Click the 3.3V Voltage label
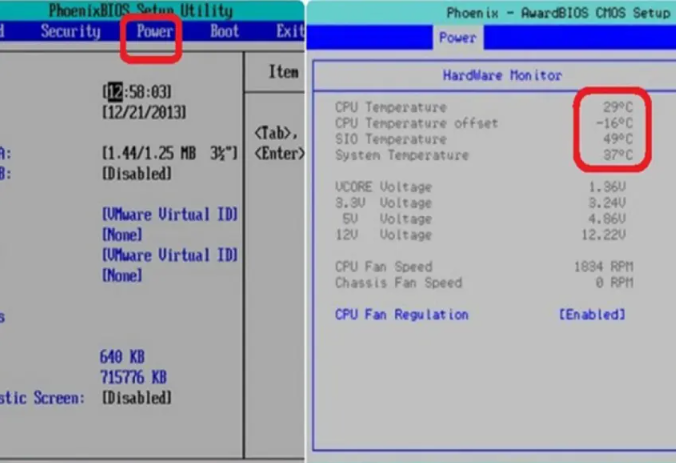The height and width of the screenshot is (463, 676). coord(383,203)
